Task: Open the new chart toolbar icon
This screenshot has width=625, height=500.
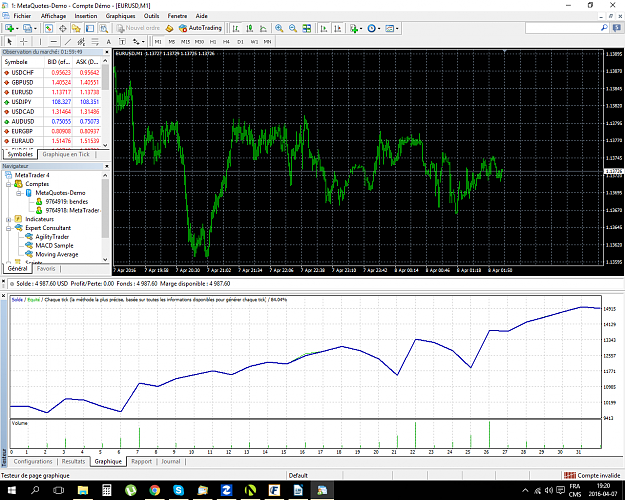Action: (x=9, y=28)
